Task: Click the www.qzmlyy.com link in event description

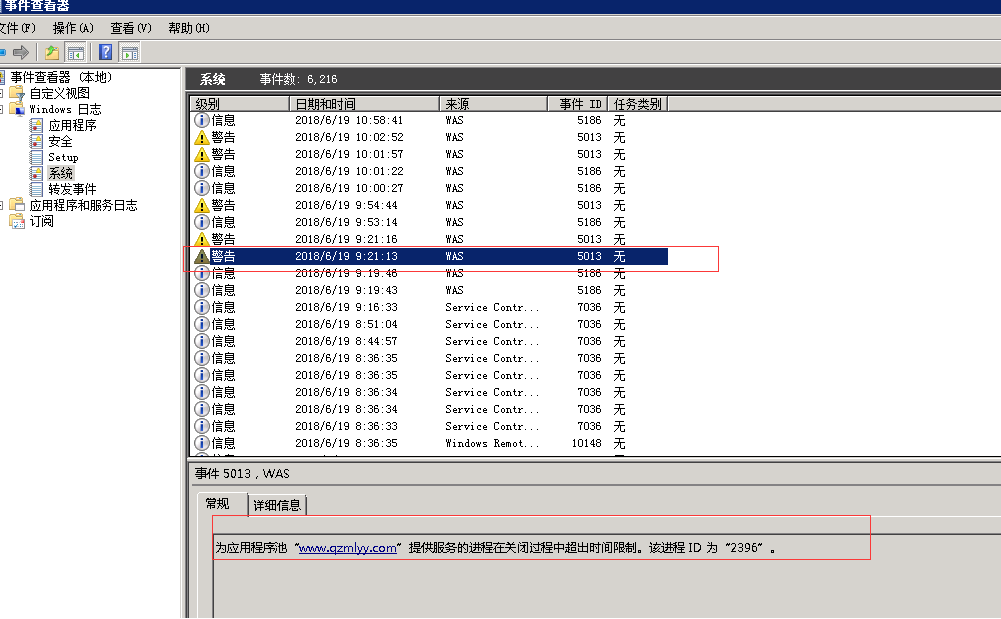Action: (x=348, y=548)
